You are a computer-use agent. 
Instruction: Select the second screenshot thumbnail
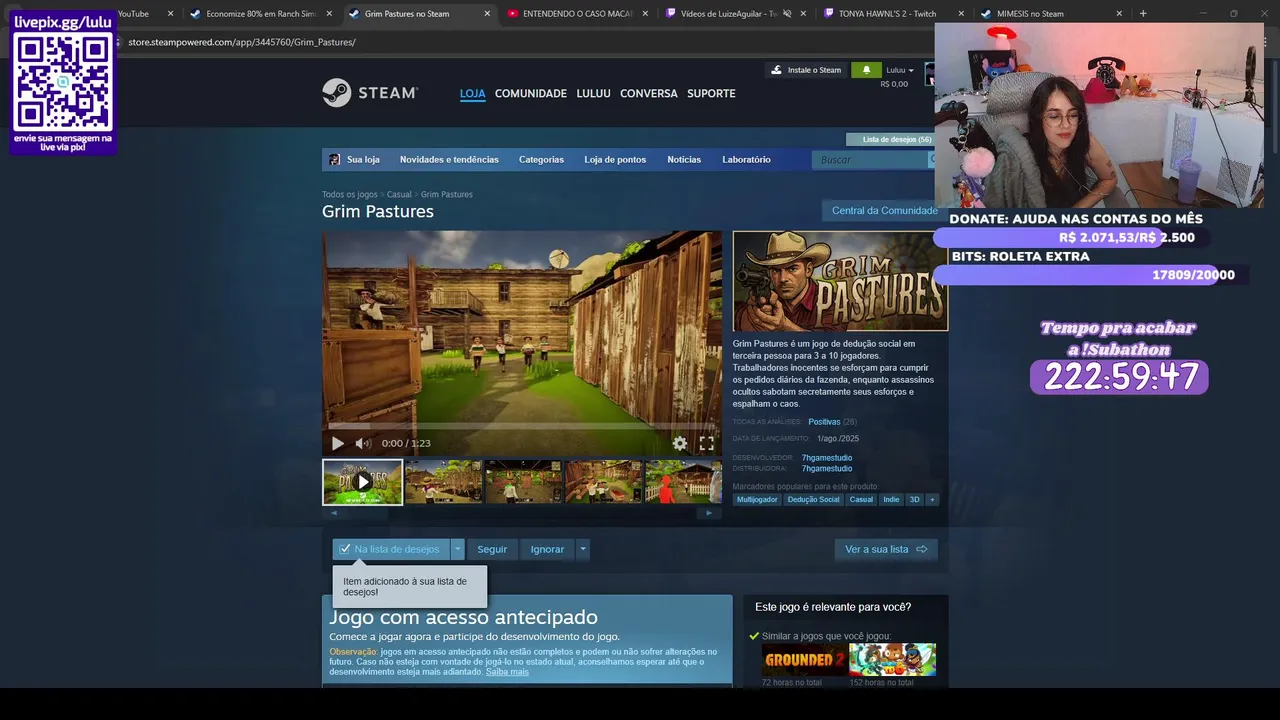(443, 482)
